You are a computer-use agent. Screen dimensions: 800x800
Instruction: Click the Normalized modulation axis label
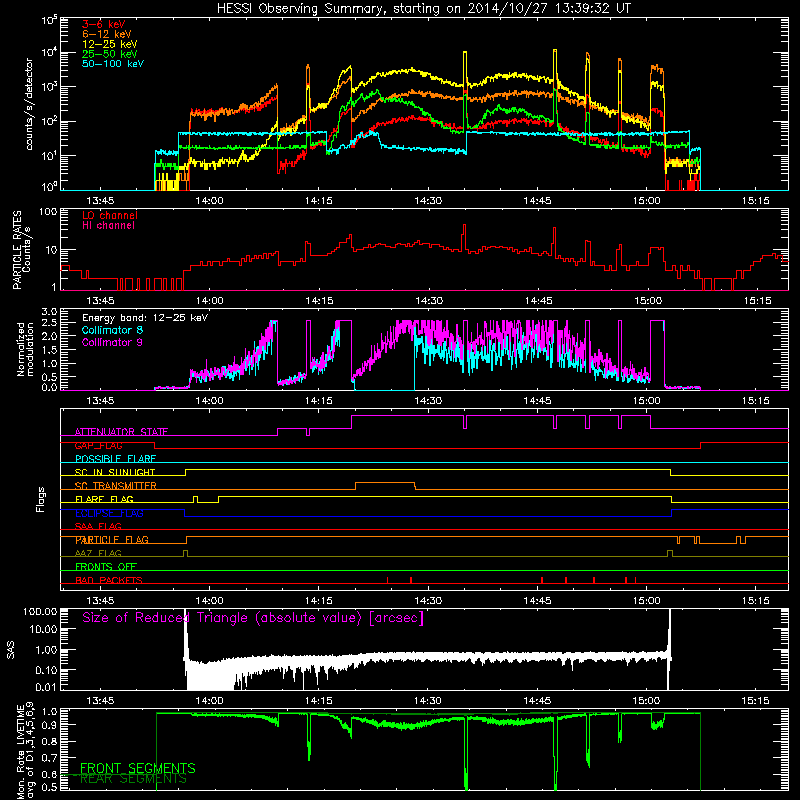[26, 349]
